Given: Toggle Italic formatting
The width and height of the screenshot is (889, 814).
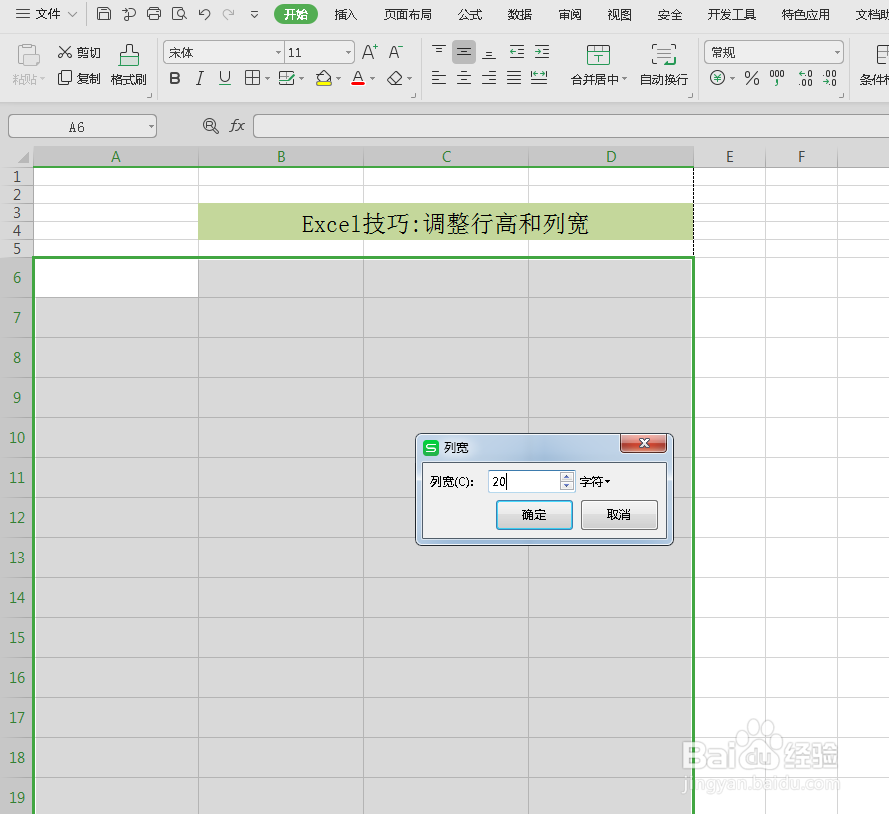Looking at the screenshot, I should [x=200, y=78].
